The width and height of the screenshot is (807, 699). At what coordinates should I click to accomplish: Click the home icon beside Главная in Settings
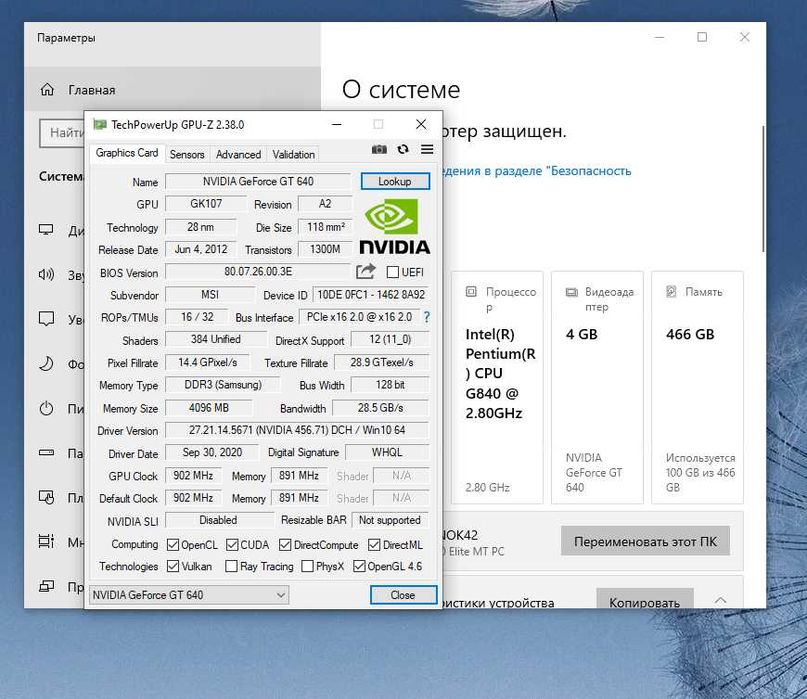coord(47,90)
